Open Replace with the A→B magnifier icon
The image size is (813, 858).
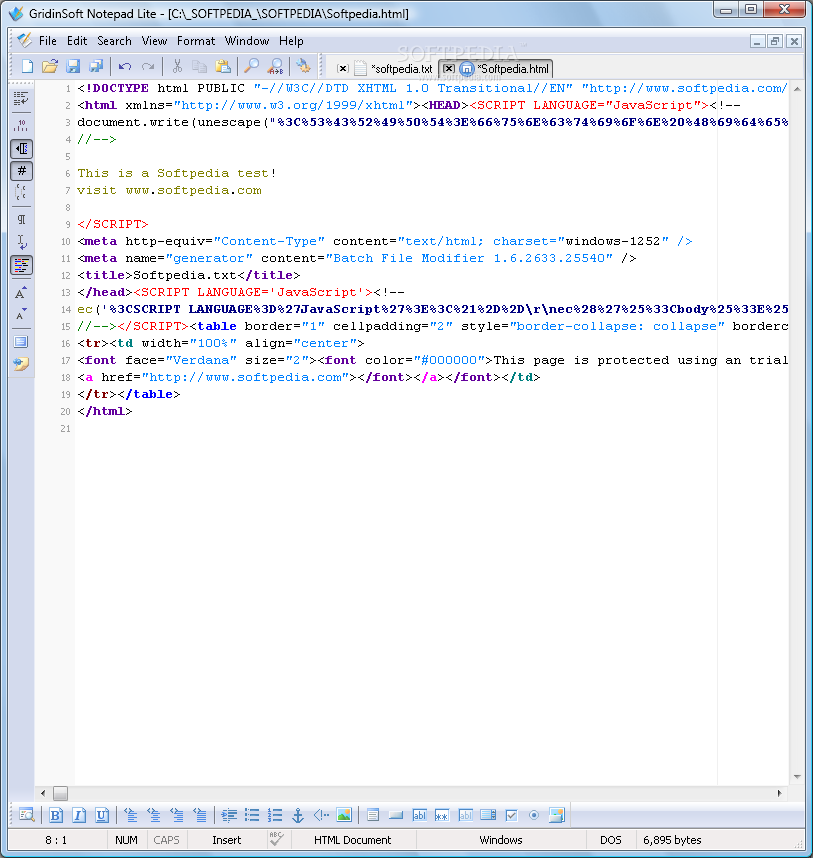point(275,67)
